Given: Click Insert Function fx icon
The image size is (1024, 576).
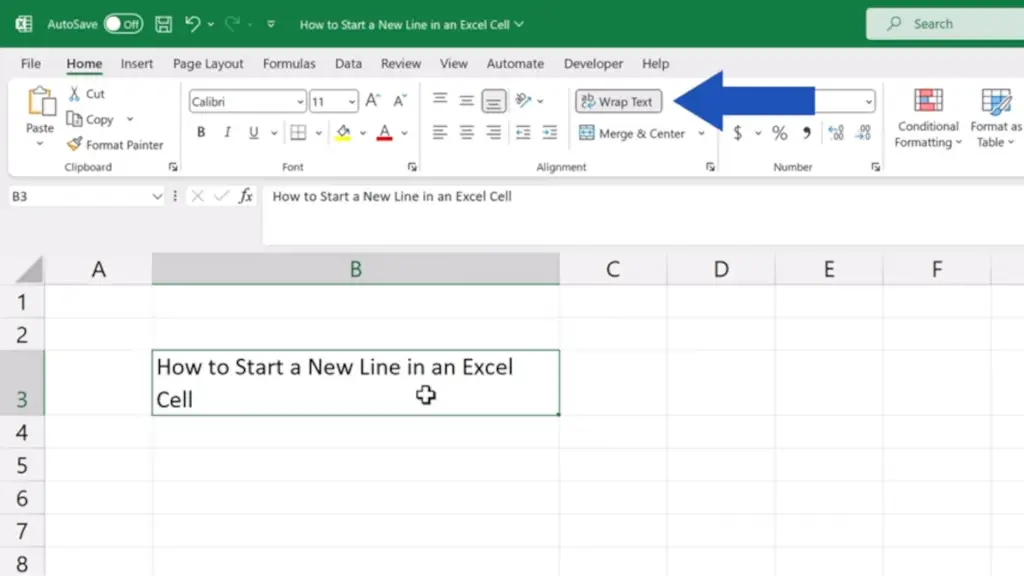Looking at the screenshot, I should pos(246,196).
